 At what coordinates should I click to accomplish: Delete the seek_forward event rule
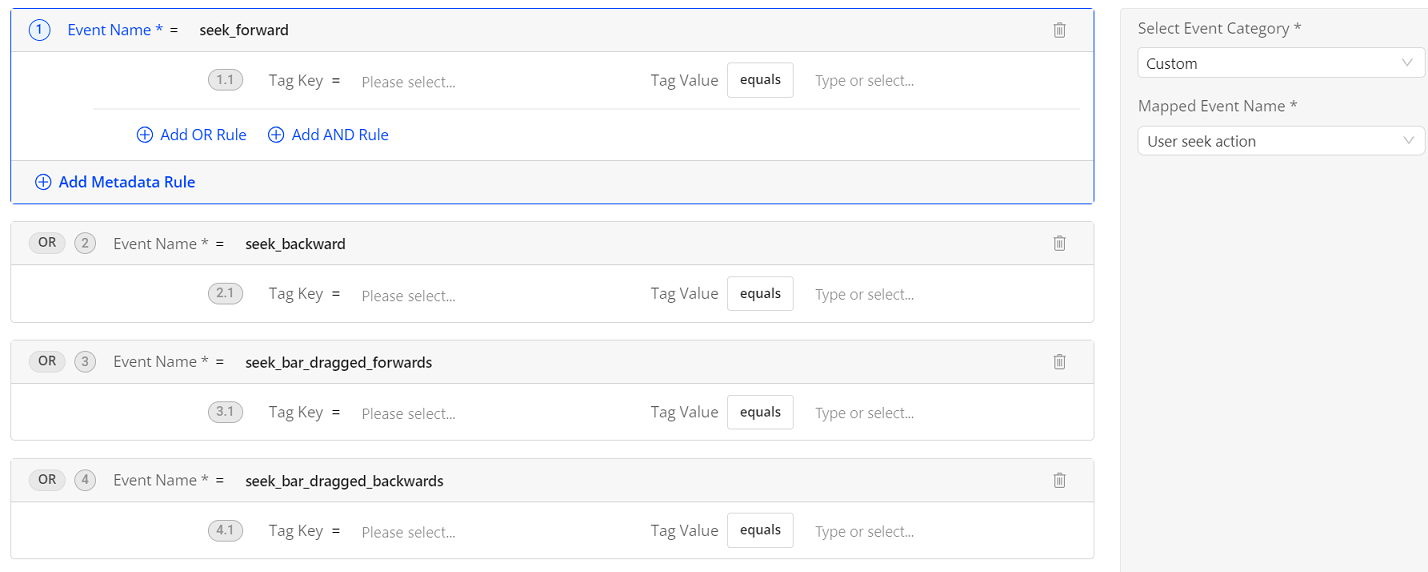coord(1059,30)
